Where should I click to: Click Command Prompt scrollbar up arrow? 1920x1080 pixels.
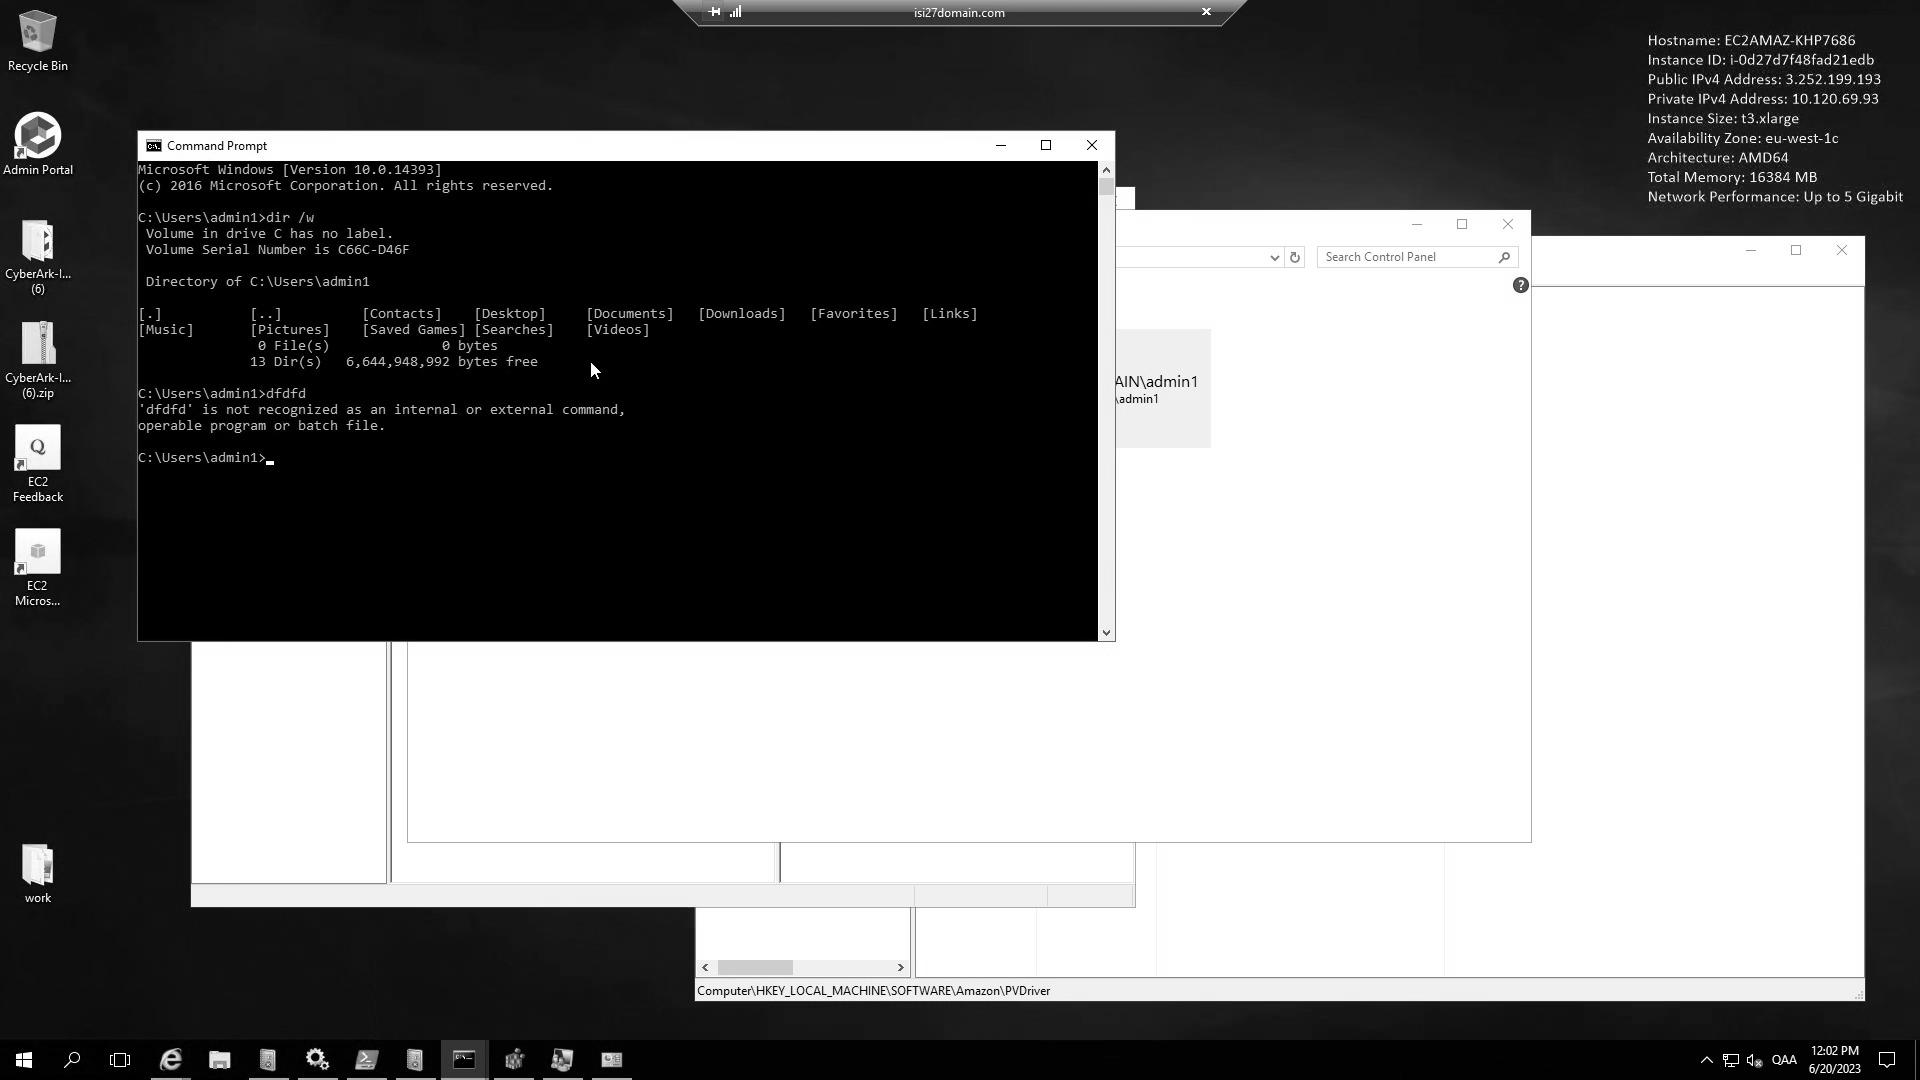(1106, 170)
